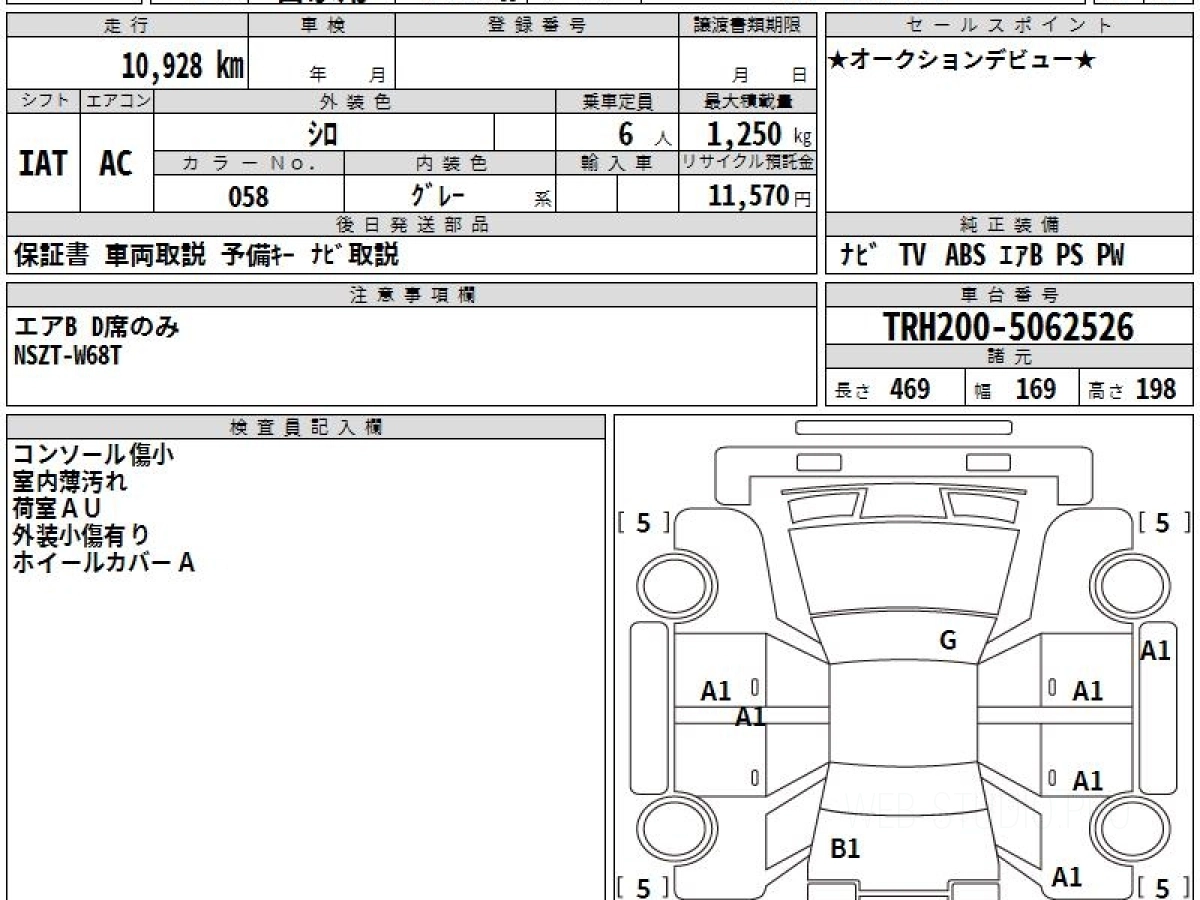
Task: Select the 登録番号 header
Action: (x=537, y=26)
